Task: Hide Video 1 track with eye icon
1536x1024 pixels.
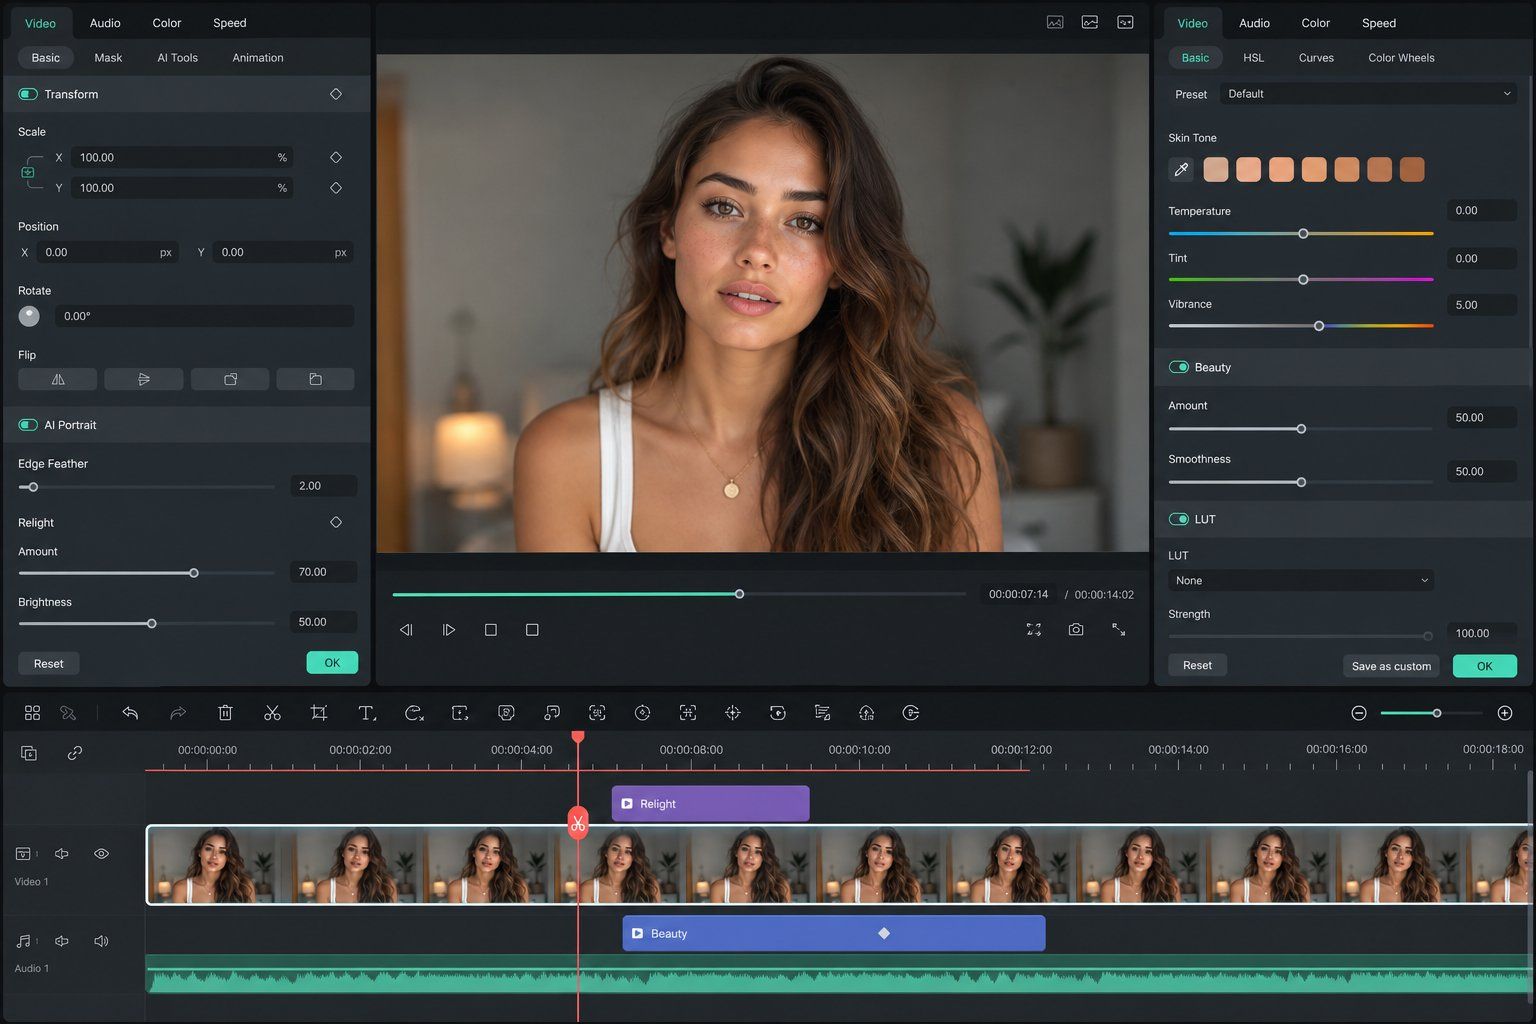Action: 101,854
